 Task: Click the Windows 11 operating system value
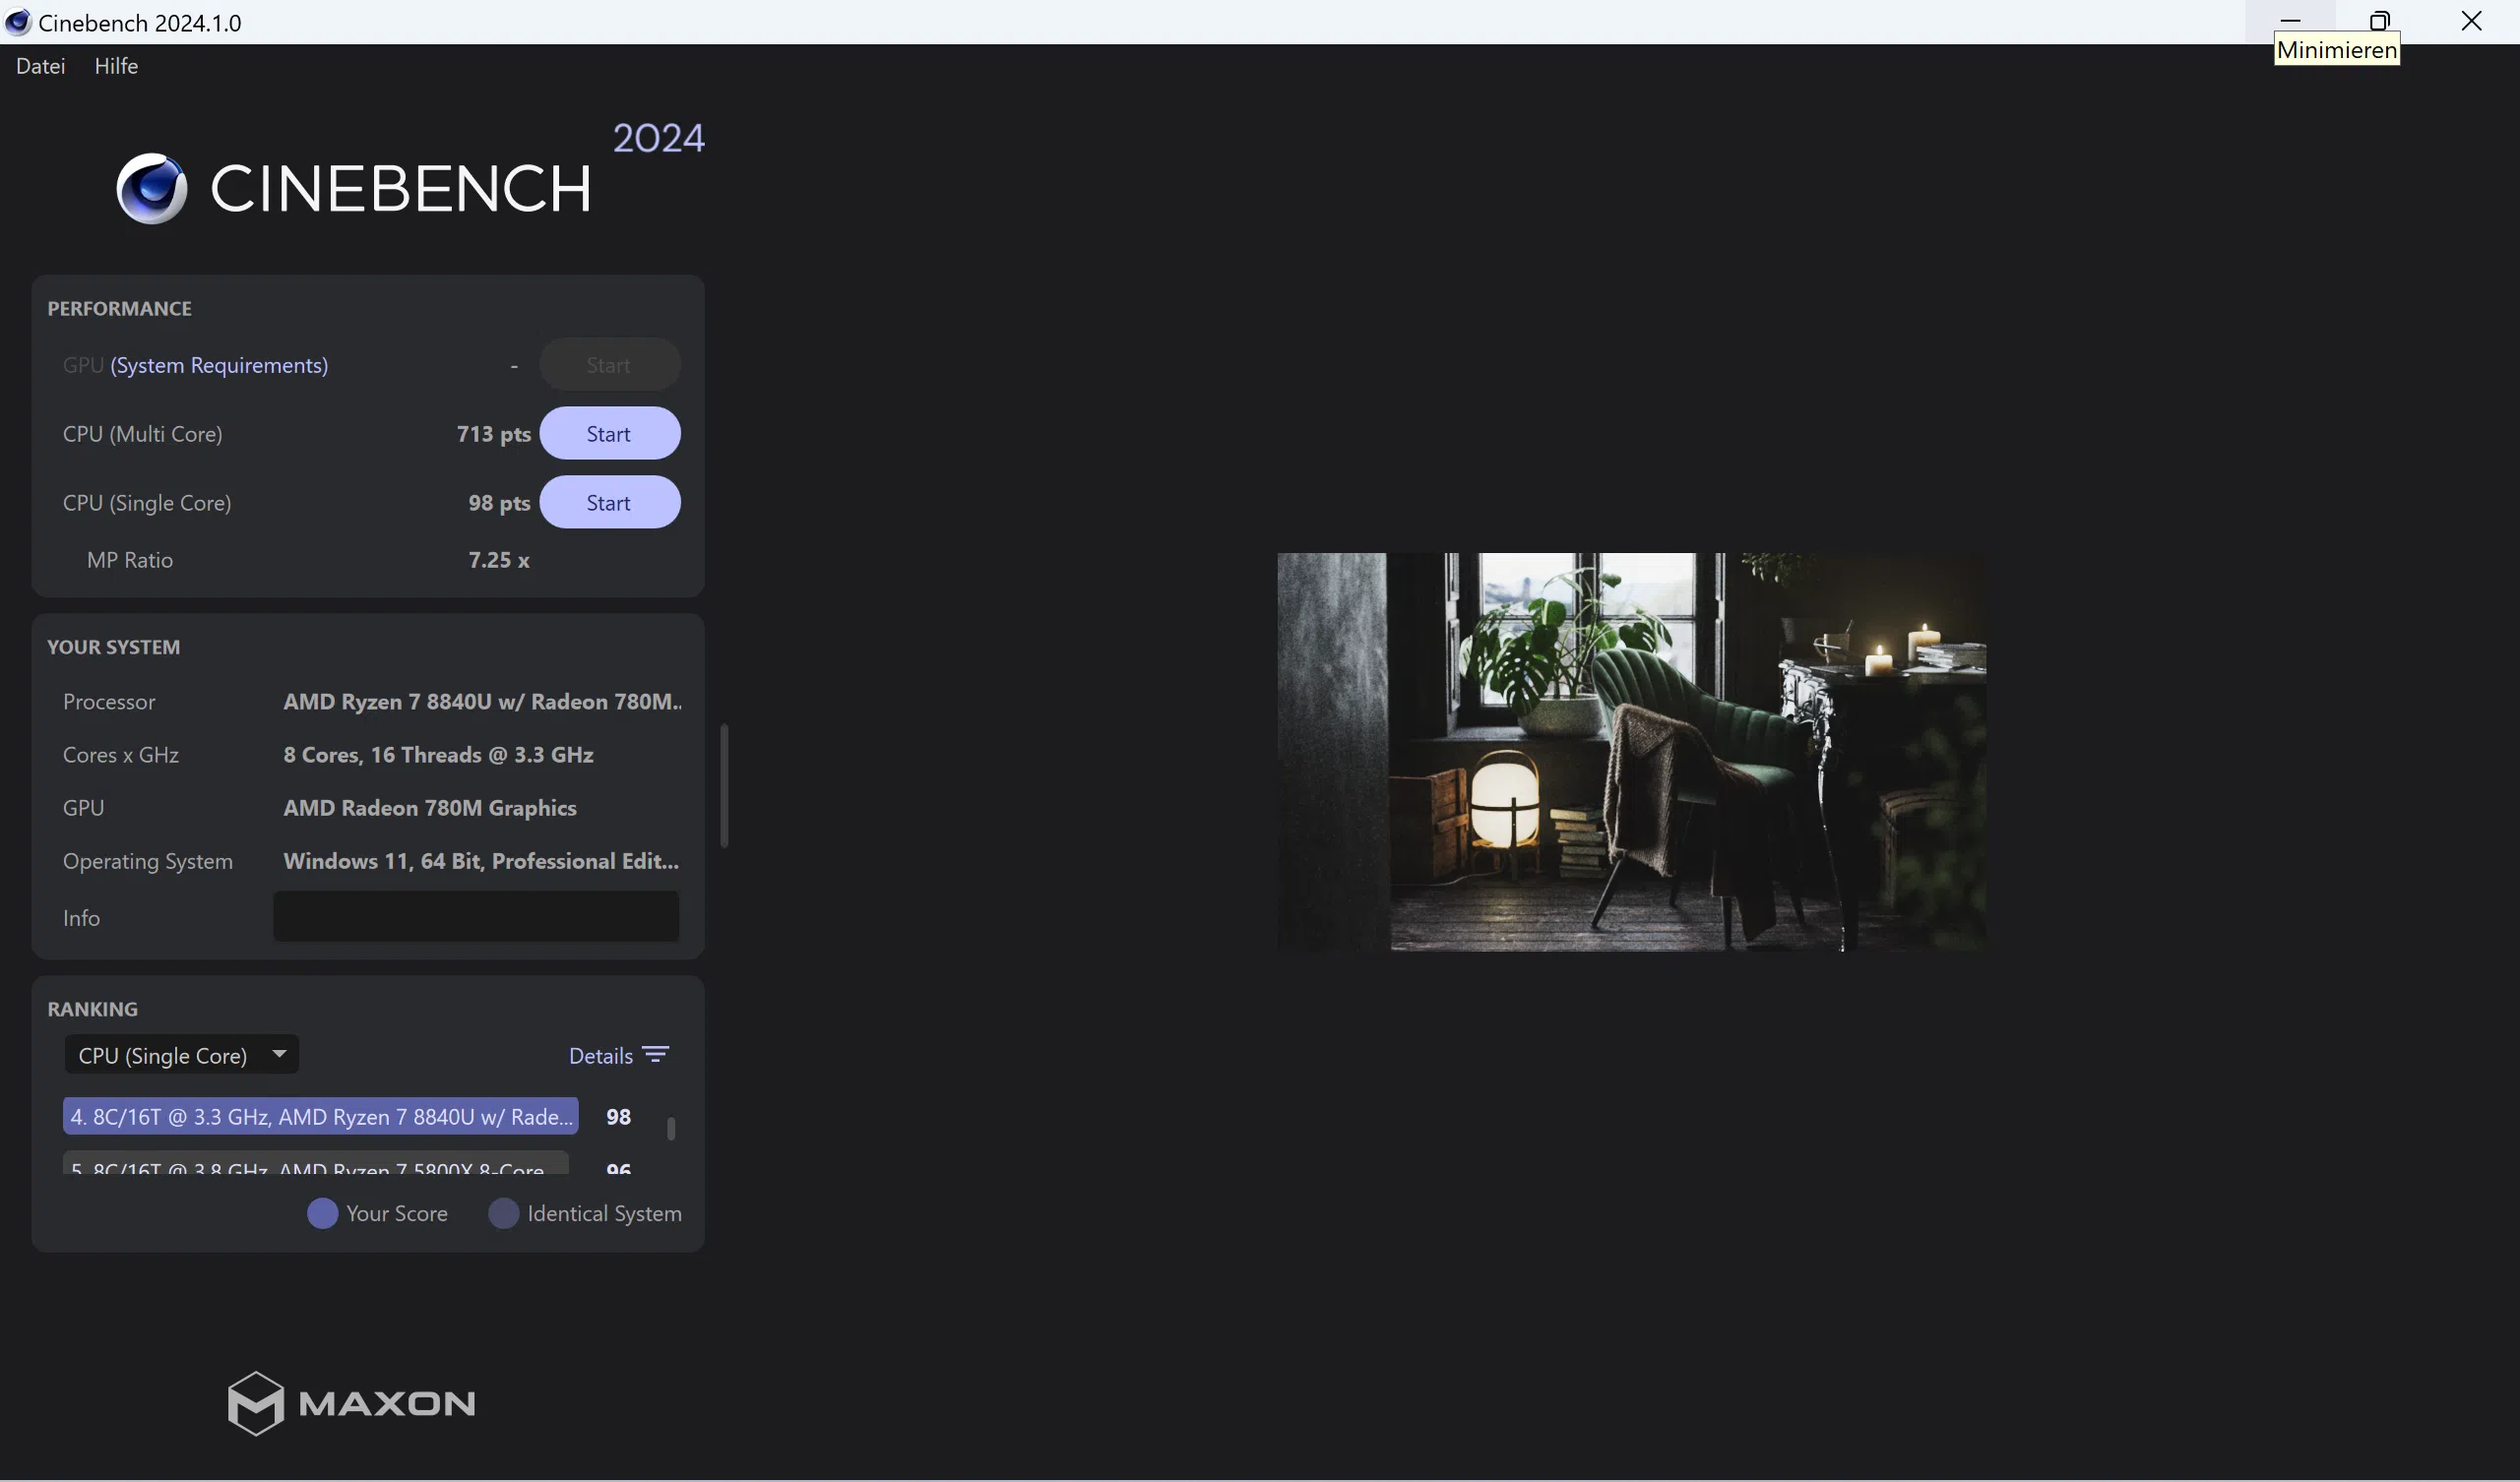[481, 861]
